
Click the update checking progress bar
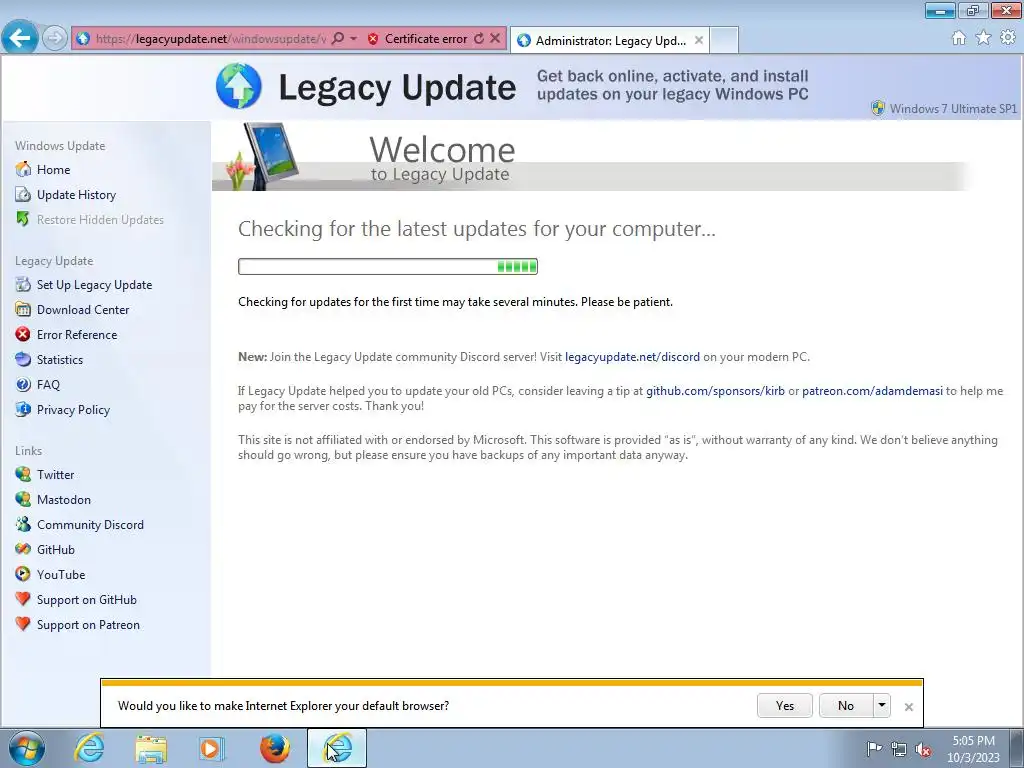pos(388,266)
